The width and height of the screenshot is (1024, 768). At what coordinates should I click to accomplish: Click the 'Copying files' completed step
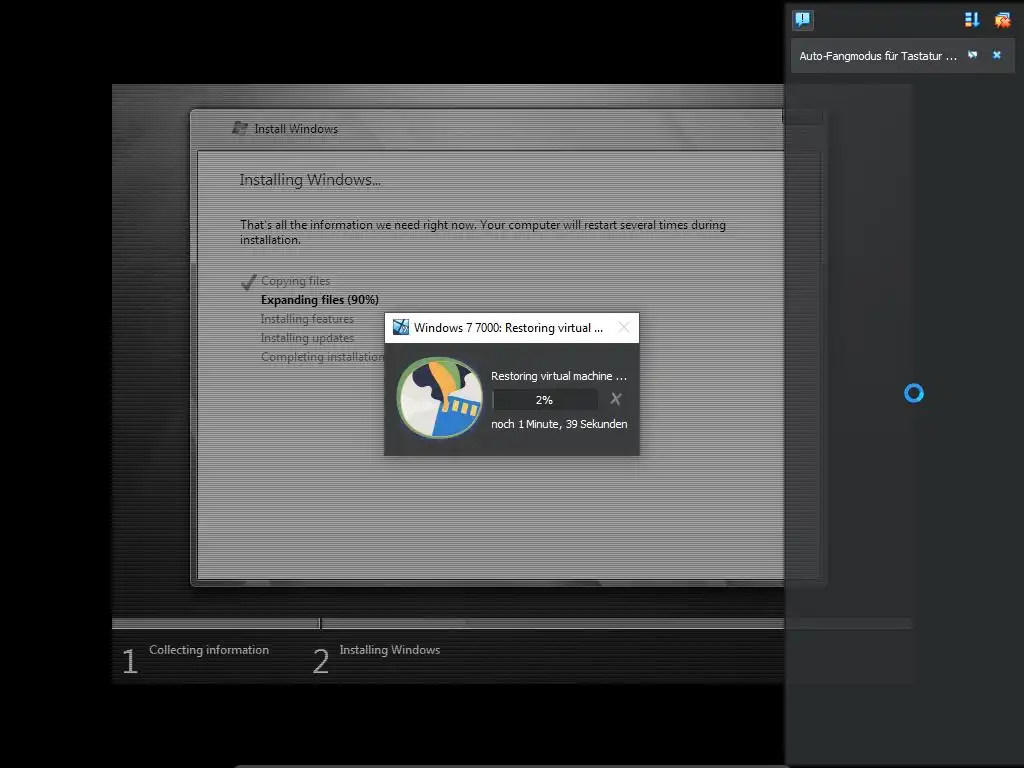tap(295, 281)
